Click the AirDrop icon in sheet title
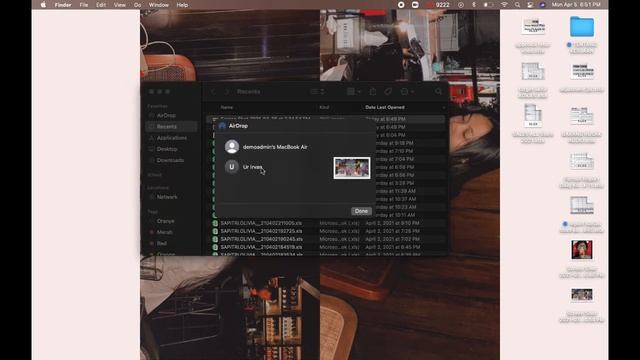The height and width of the screenshot is (360, 640). 222,126
